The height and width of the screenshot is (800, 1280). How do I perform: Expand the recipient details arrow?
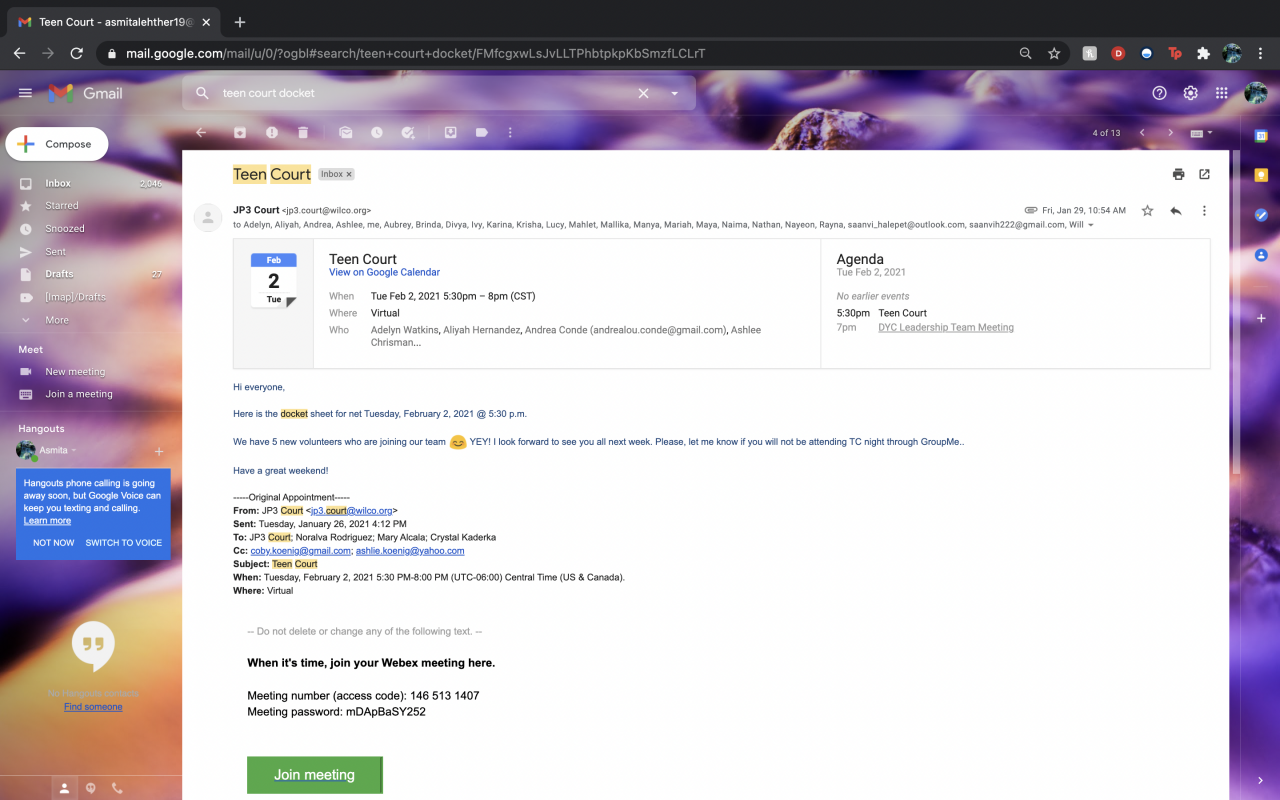[1091, 226]
